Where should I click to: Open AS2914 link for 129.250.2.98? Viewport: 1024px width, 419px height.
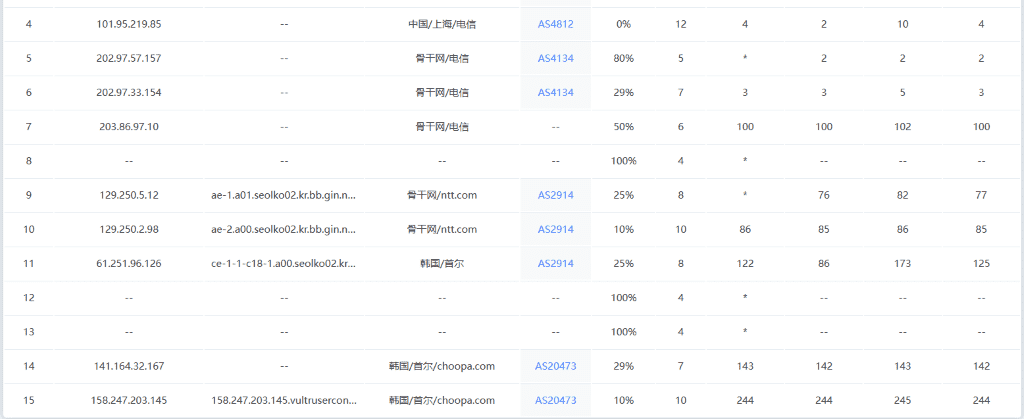555,229
